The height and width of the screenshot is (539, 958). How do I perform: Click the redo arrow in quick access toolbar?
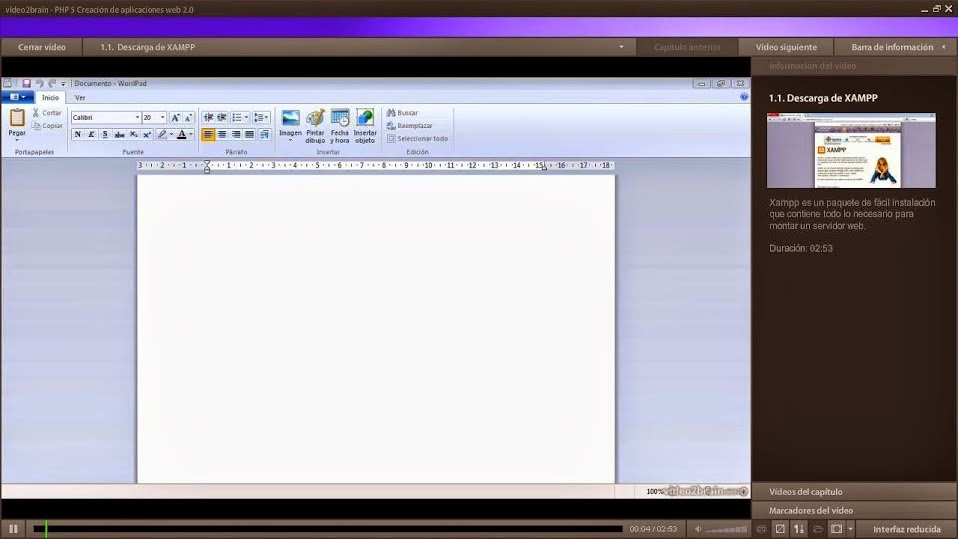[52, 83]
